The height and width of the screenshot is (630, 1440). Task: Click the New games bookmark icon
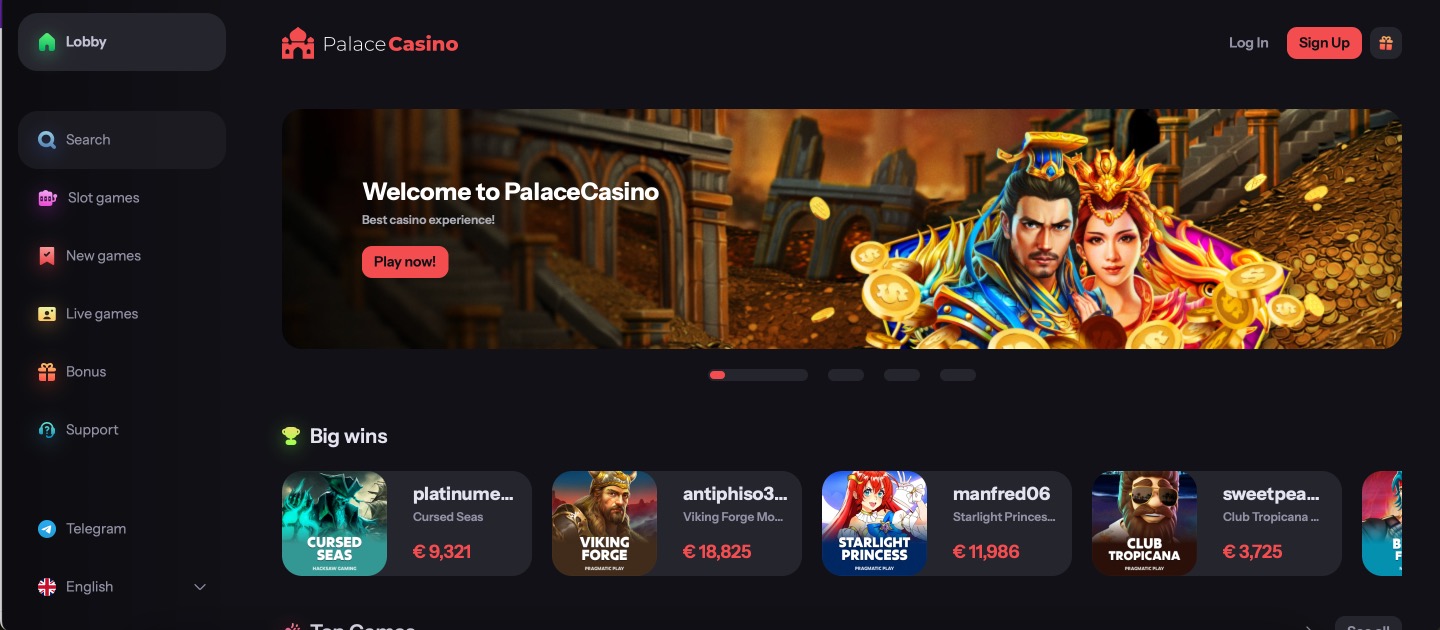coord(47,256)
